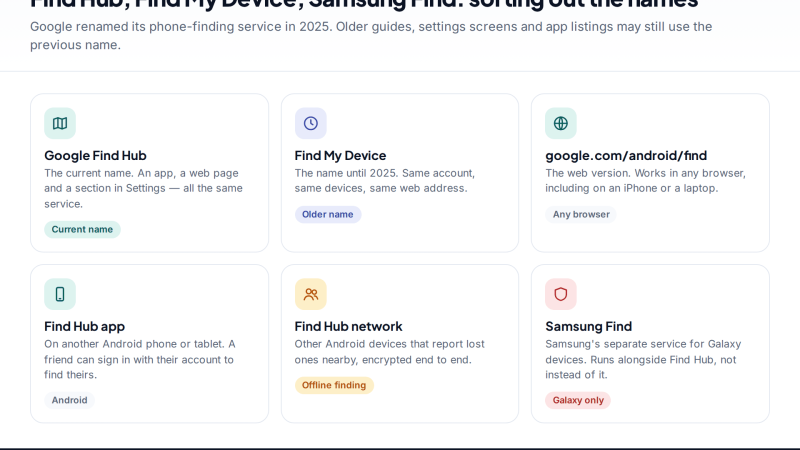
Task: Click the map icon on Google Find Hub card
Action: coord(60,123)
